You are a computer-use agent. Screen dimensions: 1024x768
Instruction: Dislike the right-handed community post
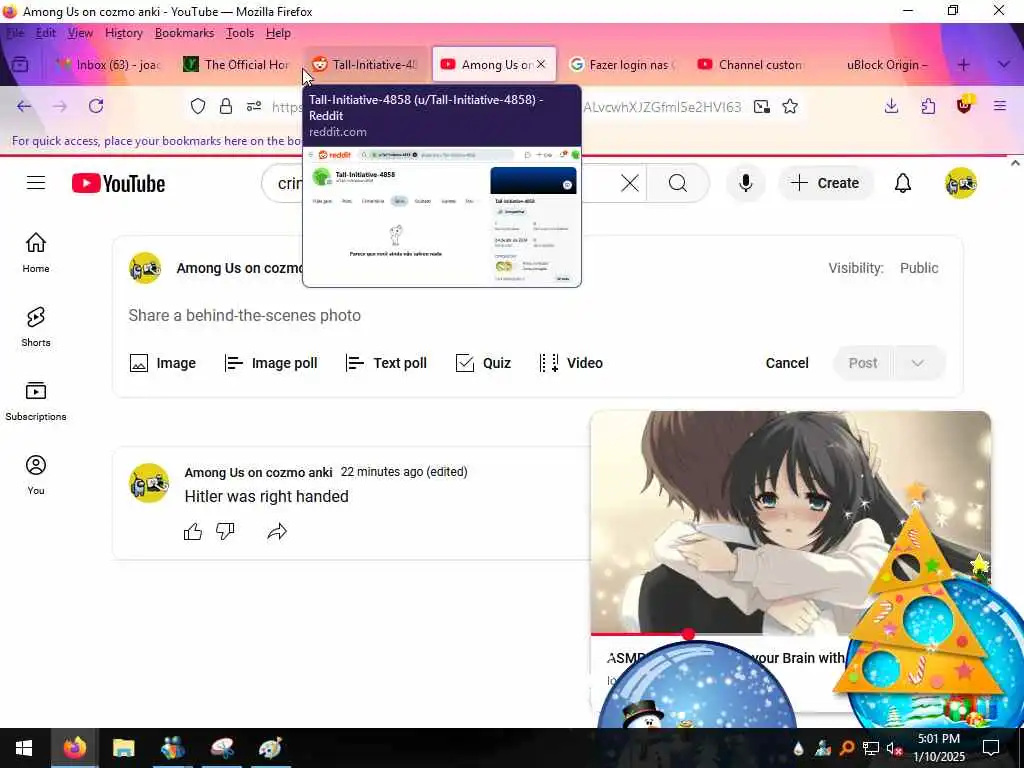click(225, 532)
